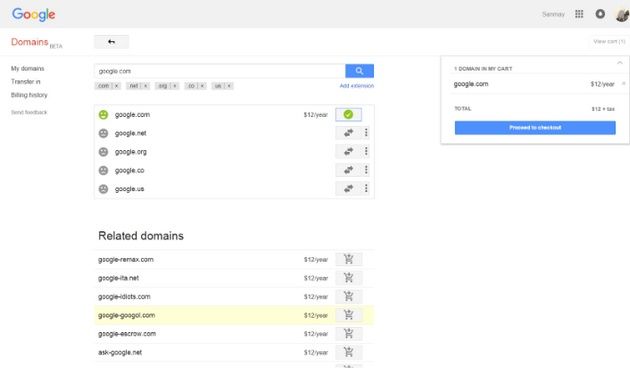The width and height of the screenshot is (630, 368).
Task: Add google-ita.net to cart
Action: click(x=349, y=278)
